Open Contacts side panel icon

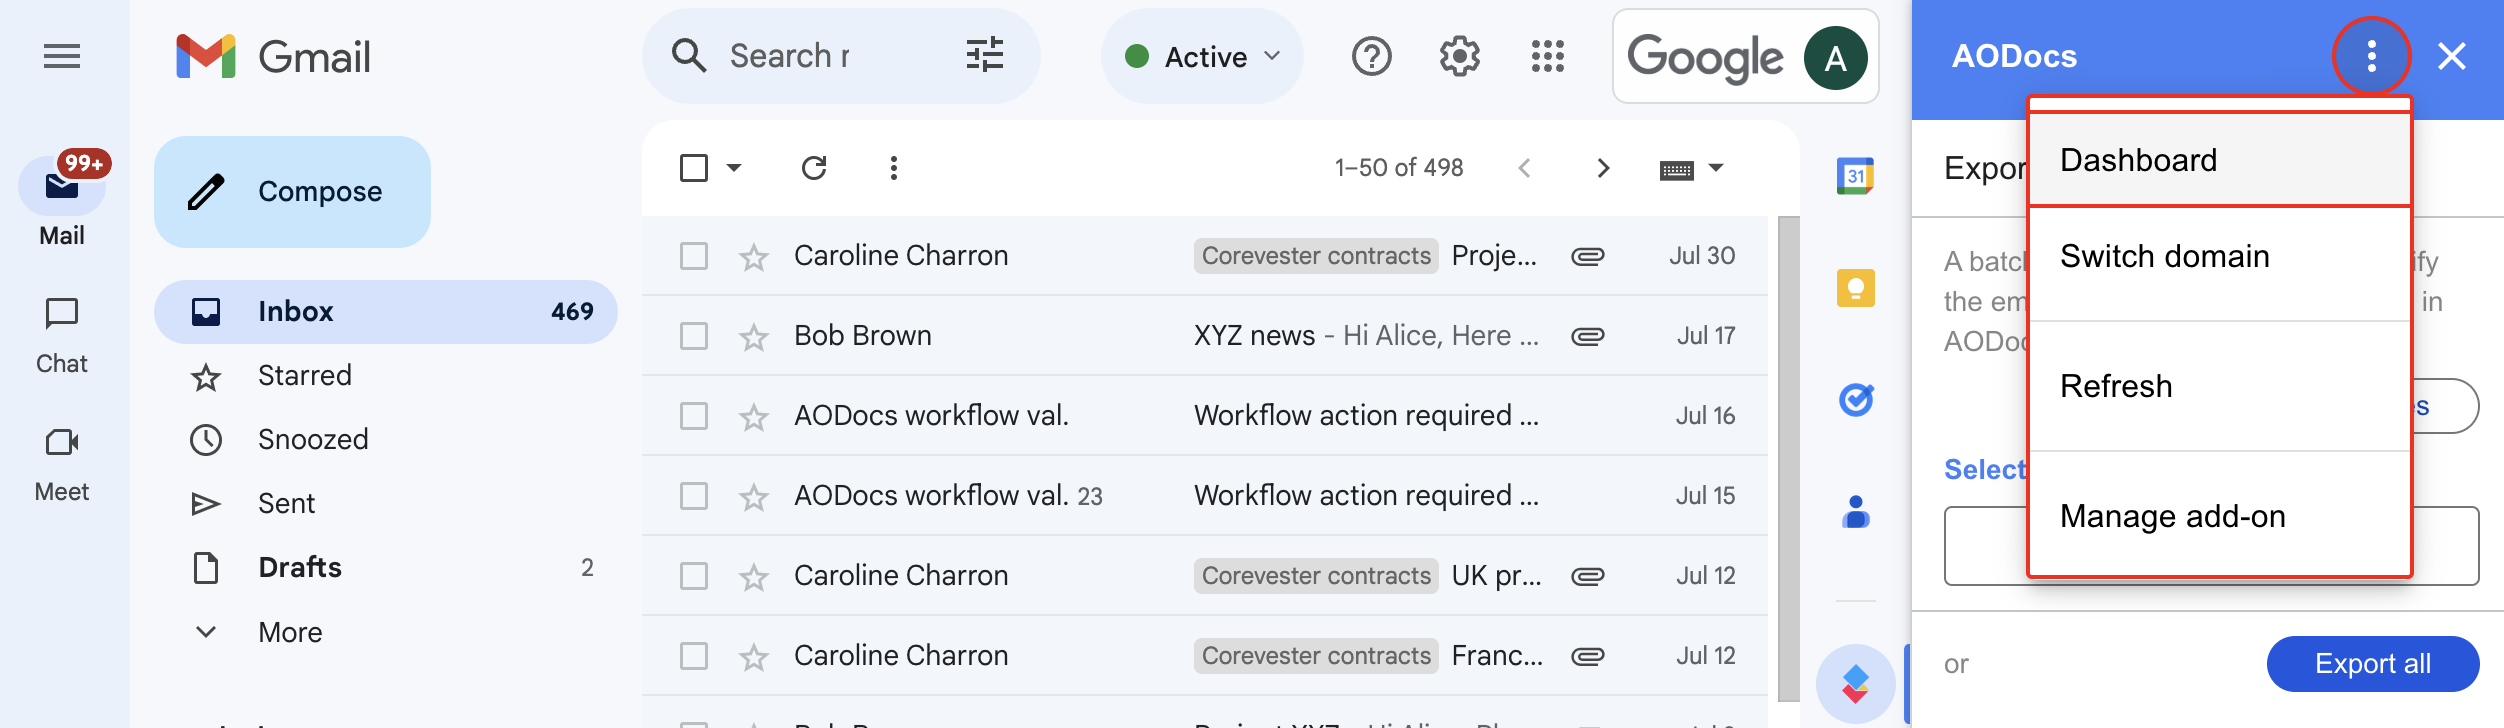1856,512
